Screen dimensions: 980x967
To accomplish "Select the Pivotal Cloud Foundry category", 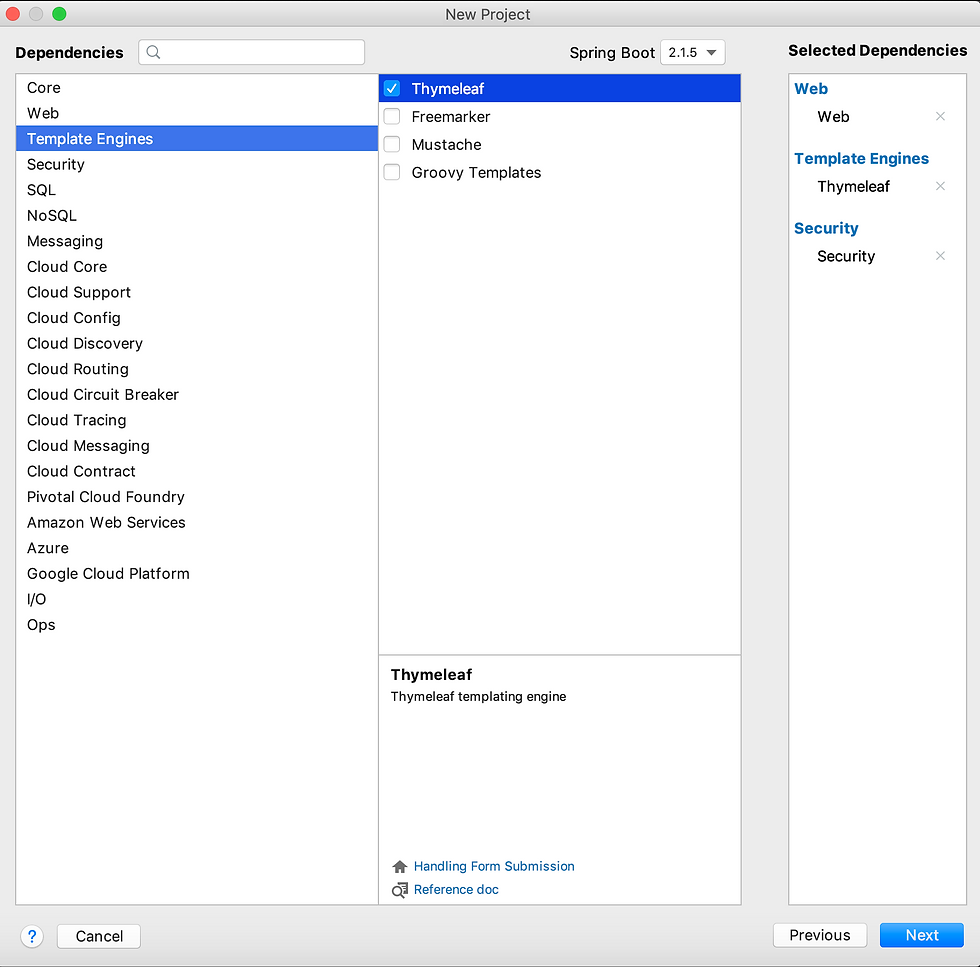I will [x=197, y=498].
